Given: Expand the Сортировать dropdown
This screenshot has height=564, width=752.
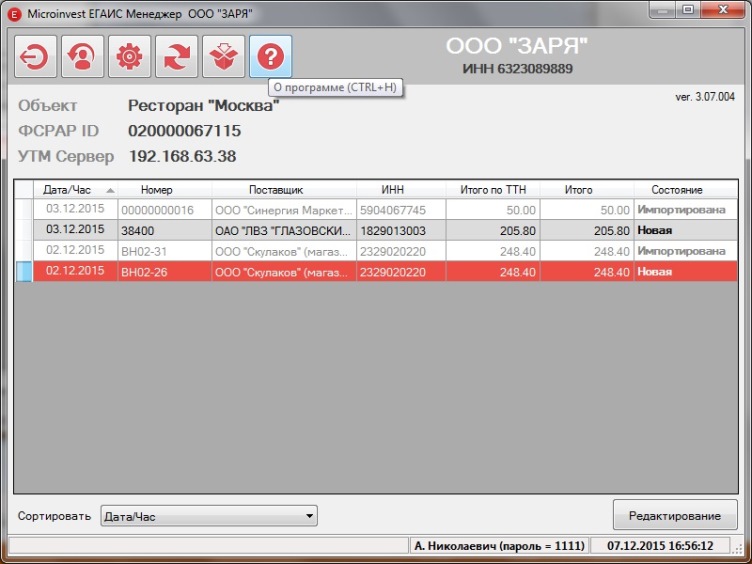Looking at the screenshot, I should (x=310, y=517).
